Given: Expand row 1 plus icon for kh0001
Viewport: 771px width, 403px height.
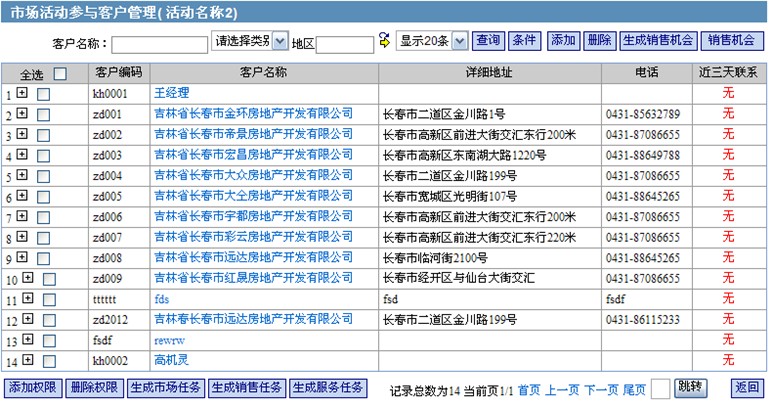Looking at the screenshot, I should [21, 93].
